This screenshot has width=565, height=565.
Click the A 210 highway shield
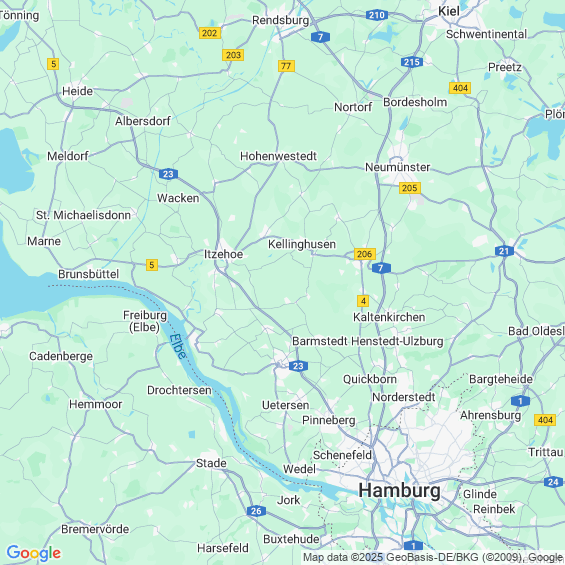pyautogui.click(x=377, y=15)
